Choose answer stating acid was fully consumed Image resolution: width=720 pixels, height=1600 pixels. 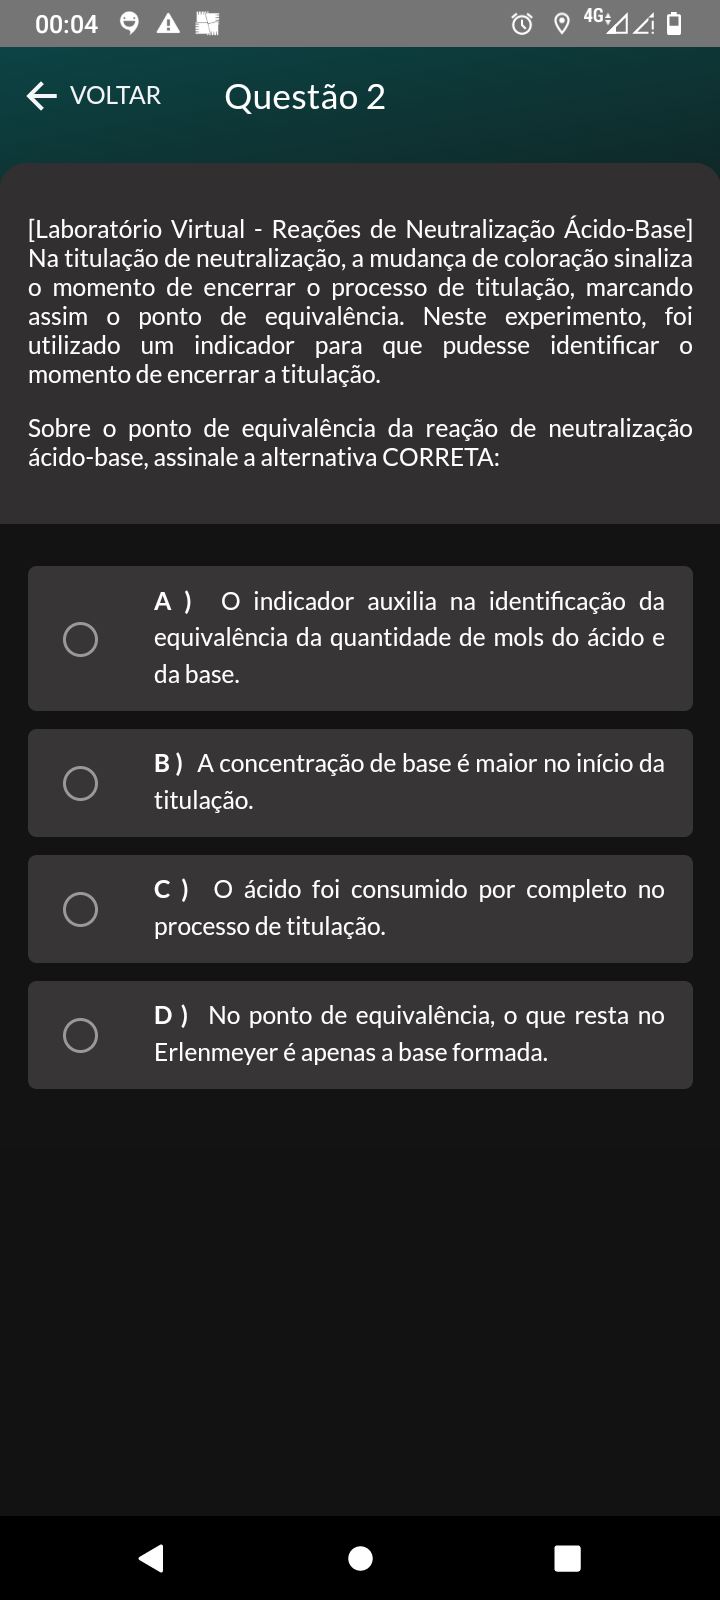coord(408,908)
